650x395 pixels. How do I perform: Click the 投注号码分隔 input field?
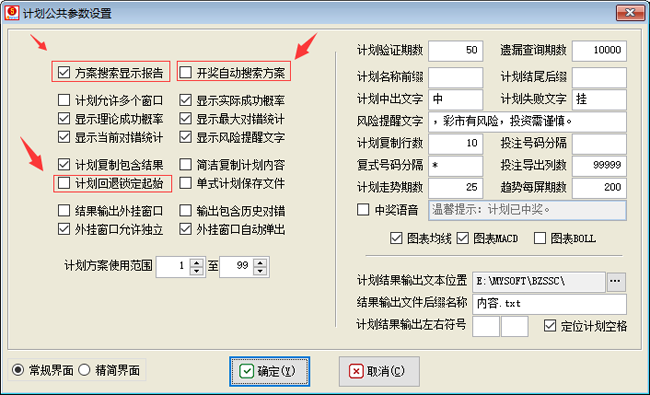[599, 144]
